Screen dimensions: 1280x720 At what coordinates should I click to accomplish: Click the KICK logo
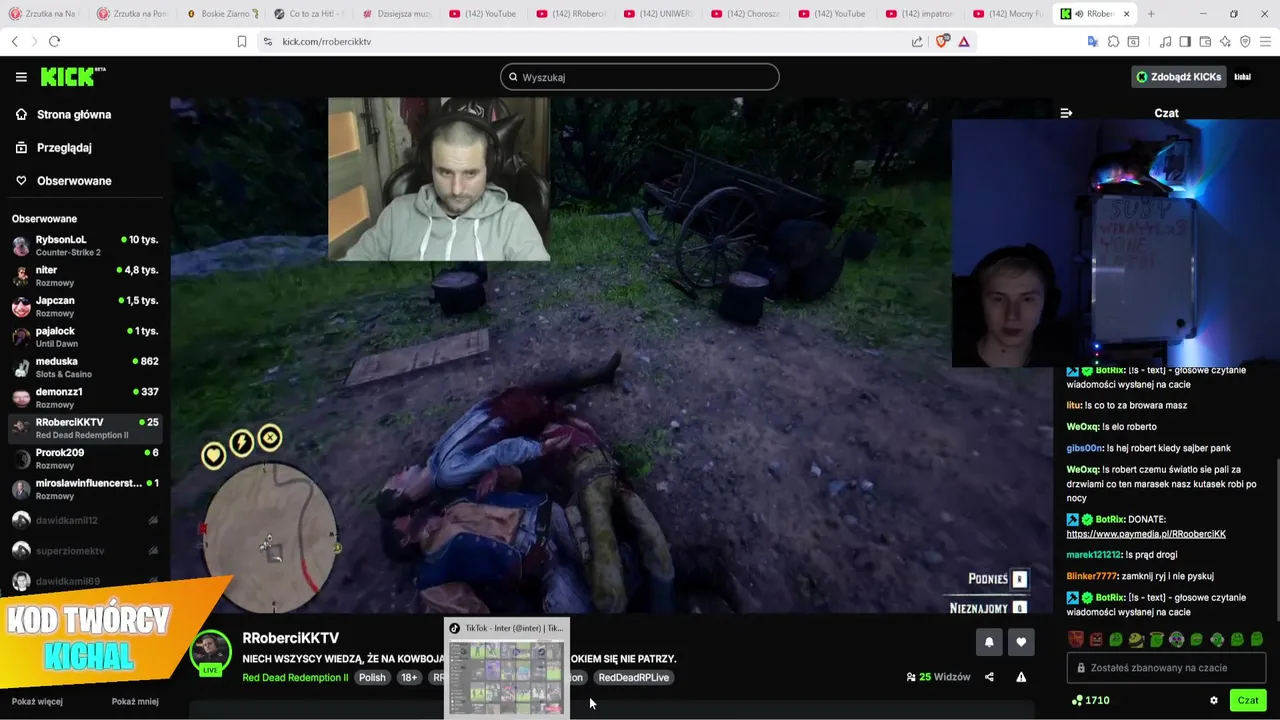pyautogui.click(x=72, y=77)
